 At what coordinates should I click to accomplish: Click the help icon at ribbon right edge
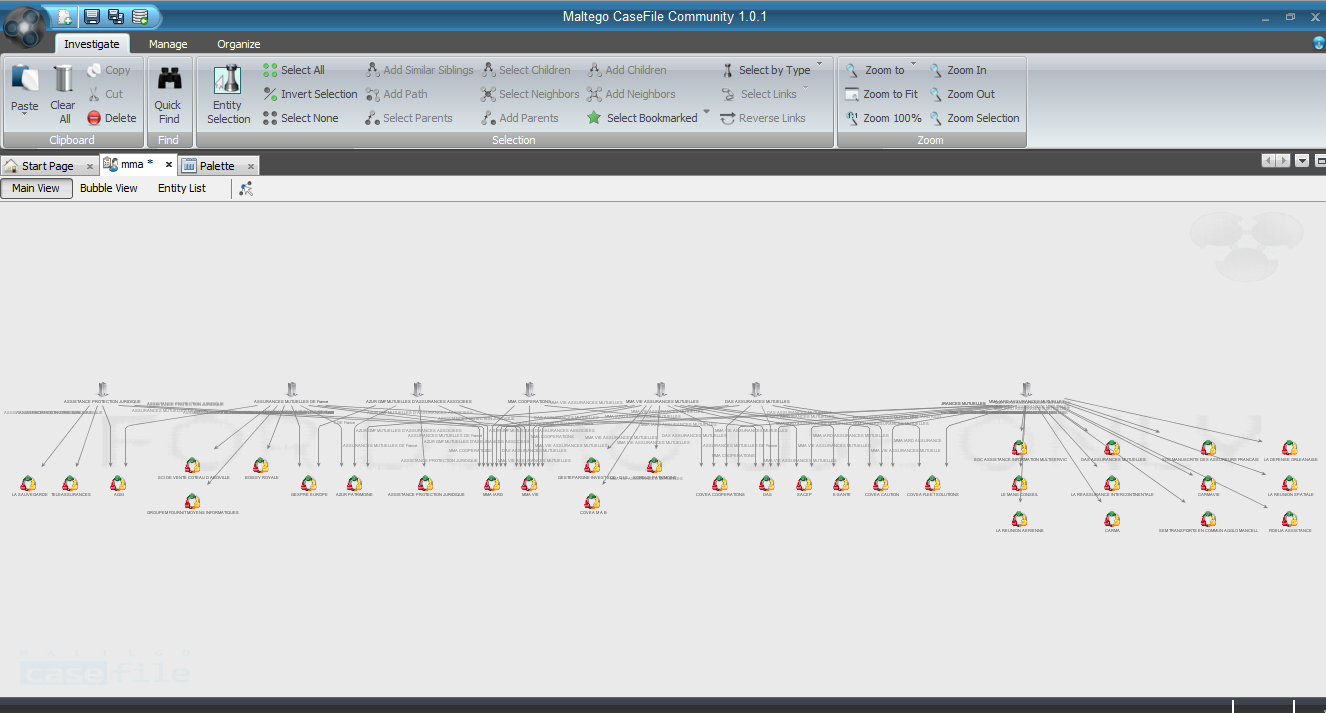tap(1319, 43)
